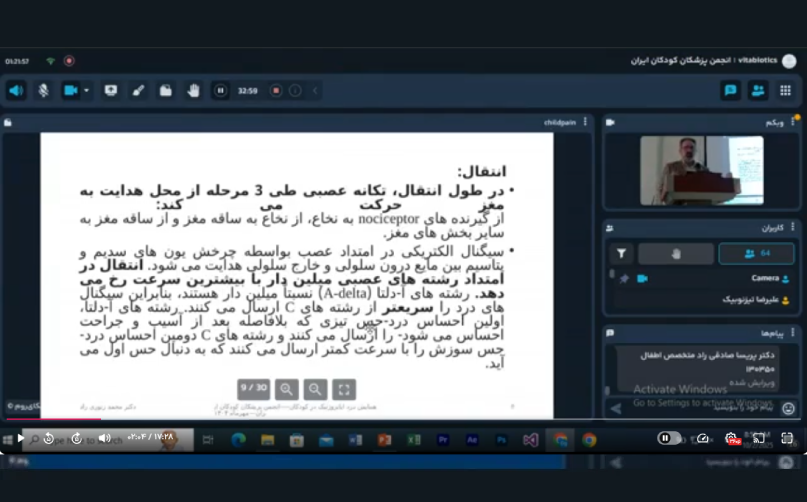
Task: Open the file sharing folder icon
Action: coord(166,91)
